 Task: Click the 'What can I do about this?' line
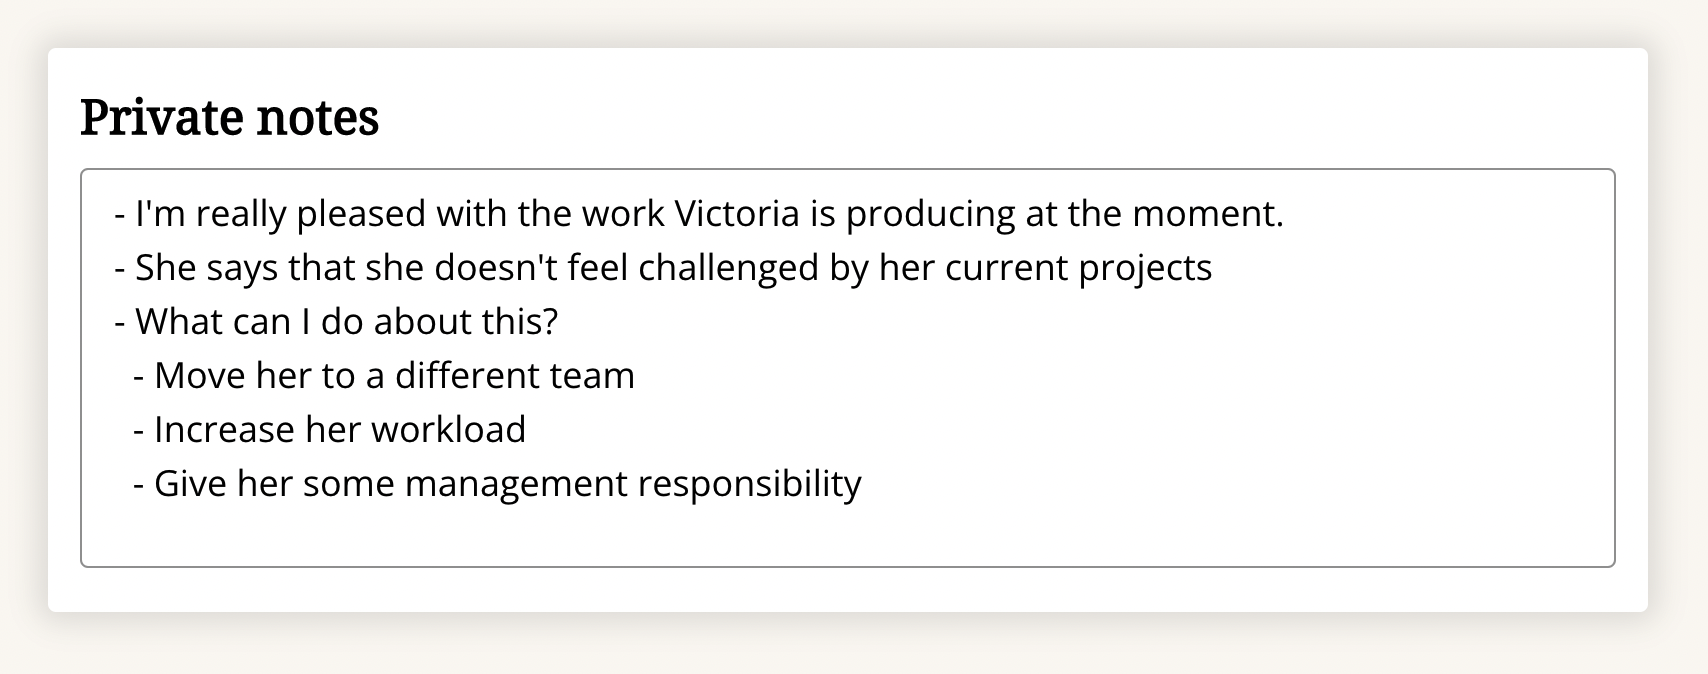click(x=336, y=322)
